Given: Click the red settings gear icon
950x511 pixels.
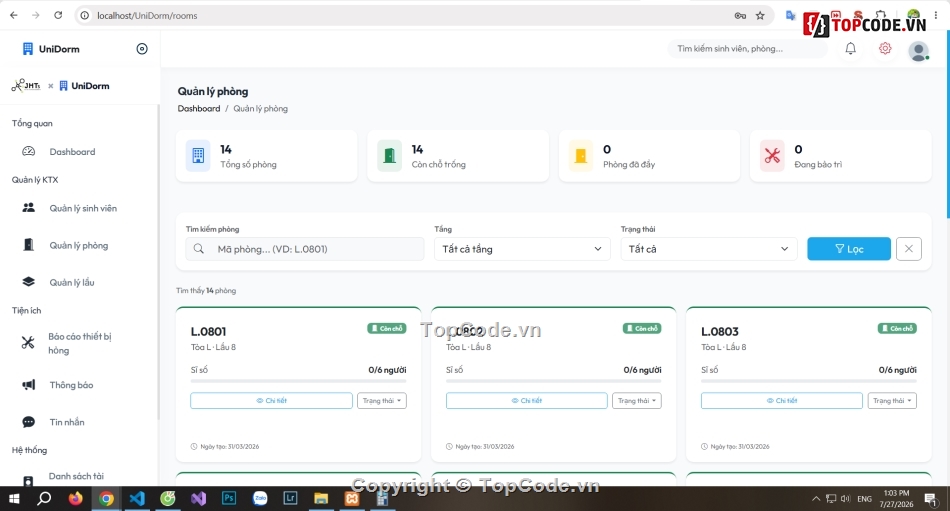Looking at the screenshot, I should [885, 48].
